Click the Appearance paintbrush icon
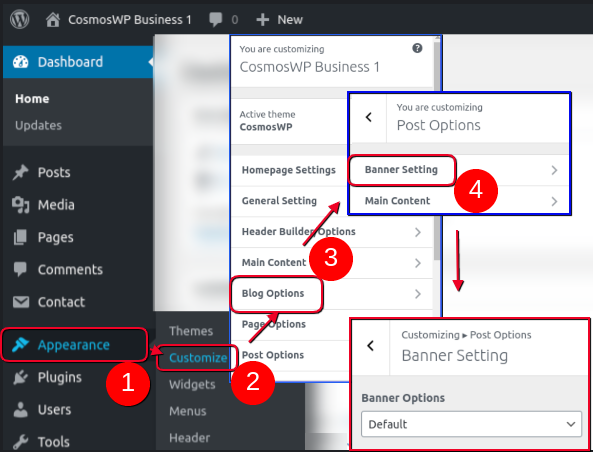593x452 pixels. (20, 345)
